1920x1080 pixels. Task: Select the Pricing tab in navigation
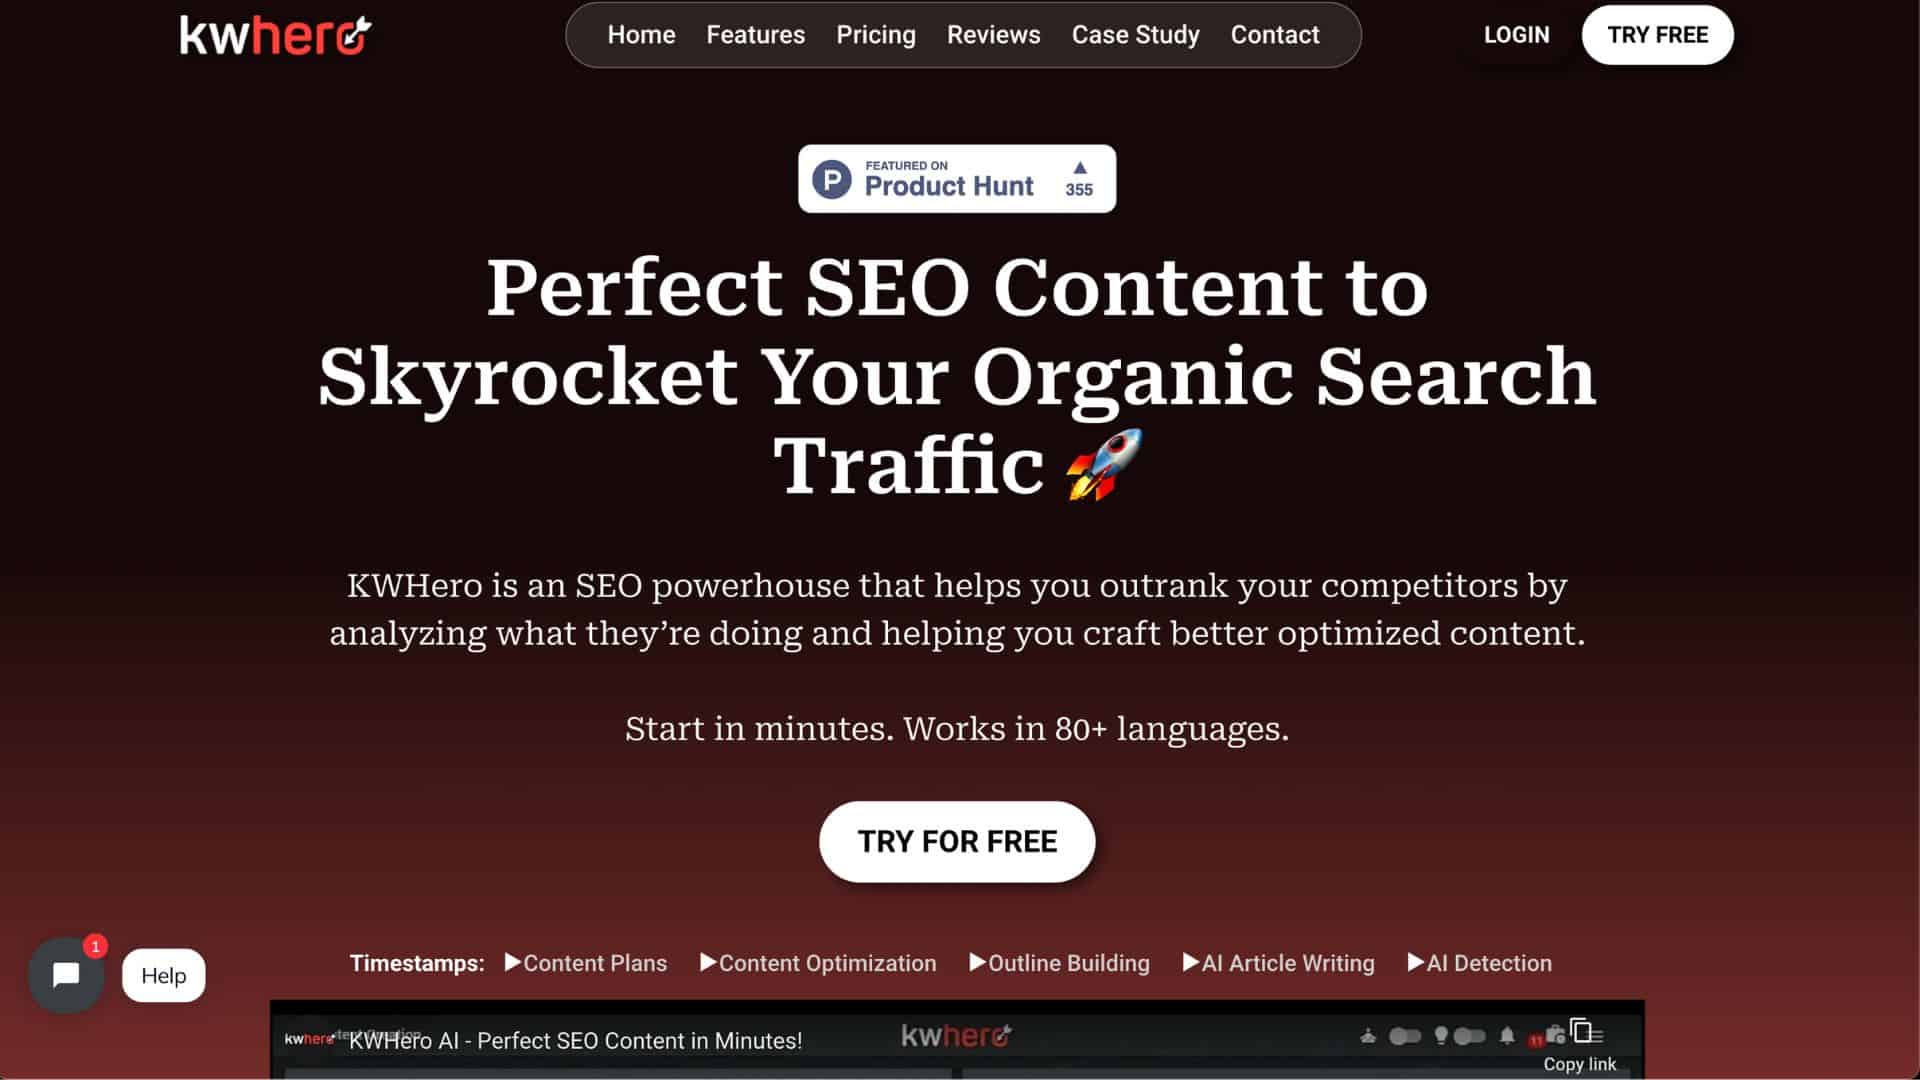point(876,34)
